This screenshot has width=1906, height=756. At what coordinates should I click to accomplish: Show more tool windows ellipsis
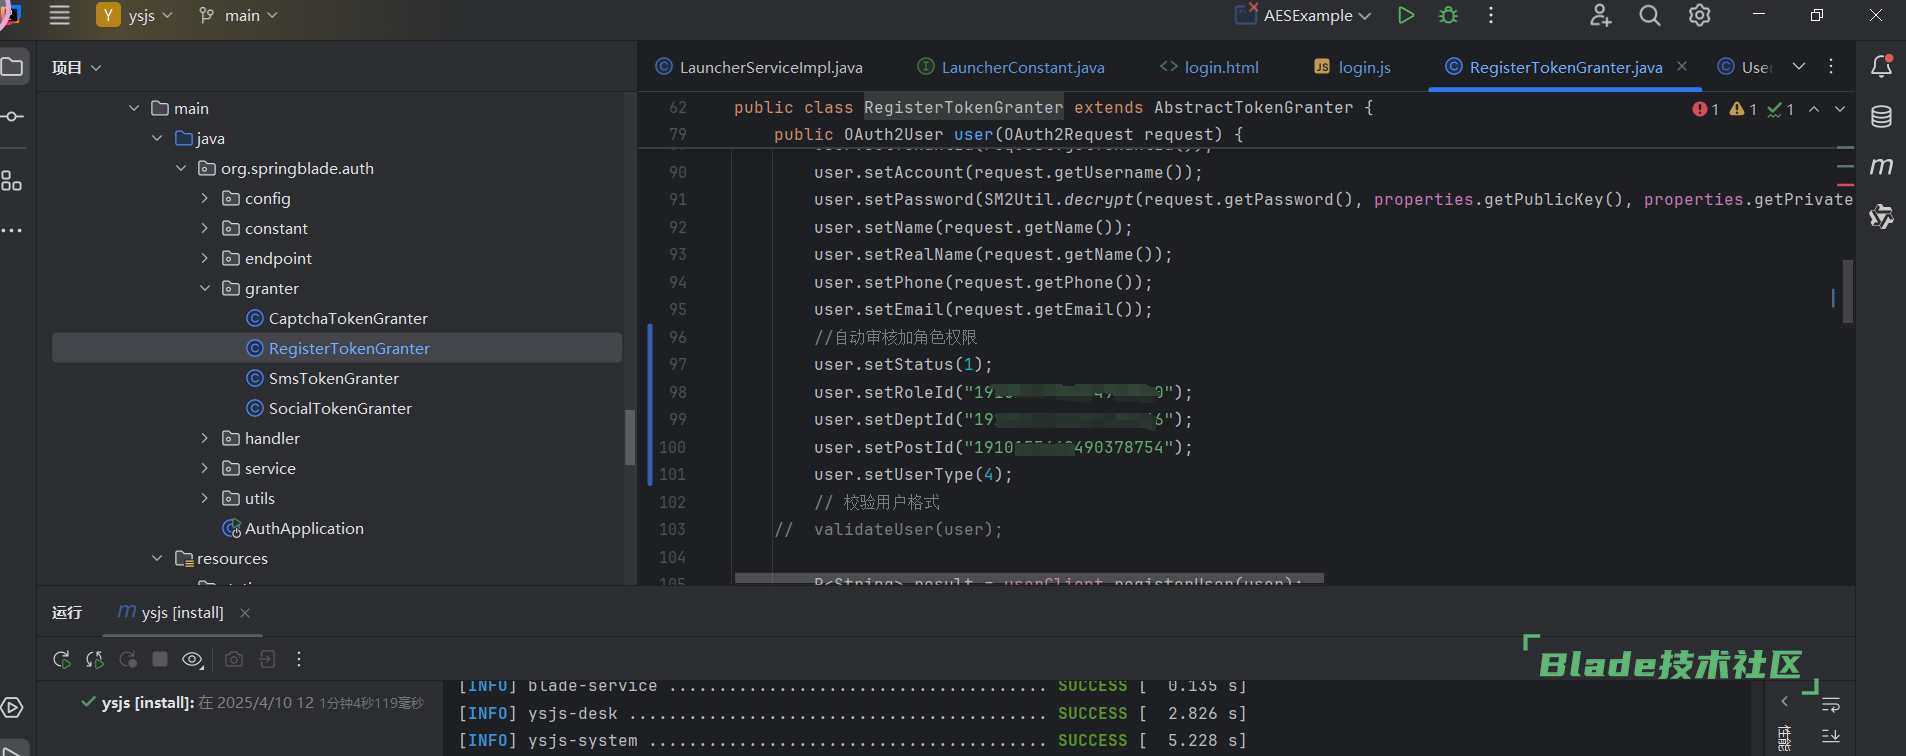coord(12,231)
